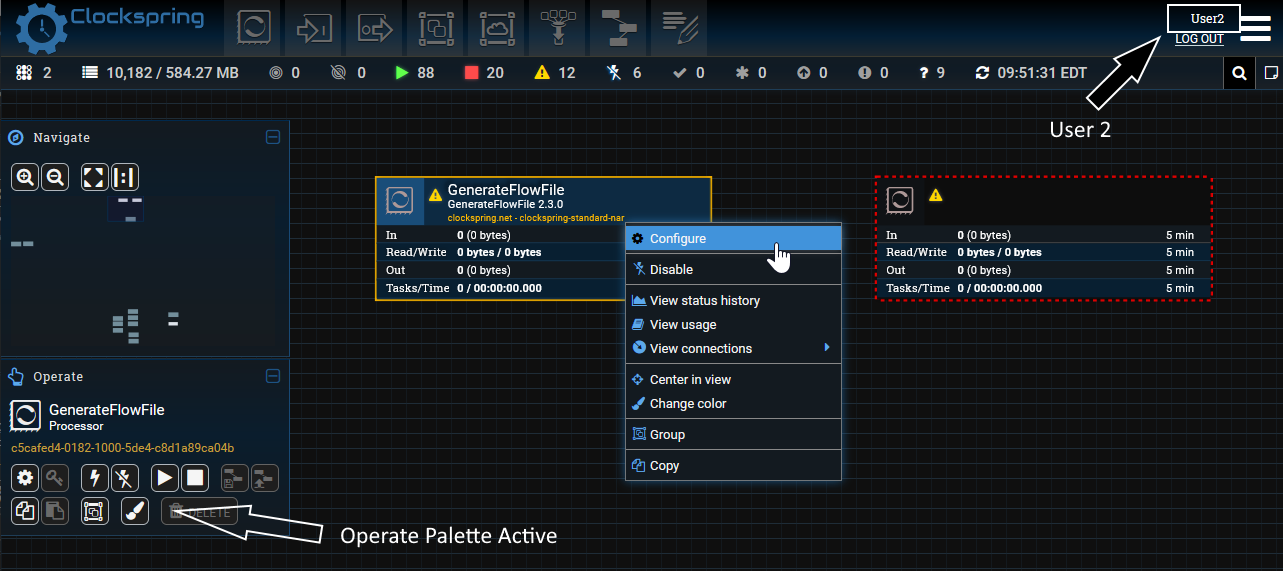Choose Copy in the context menu
1283x571 pixels.
click(733, 465)
